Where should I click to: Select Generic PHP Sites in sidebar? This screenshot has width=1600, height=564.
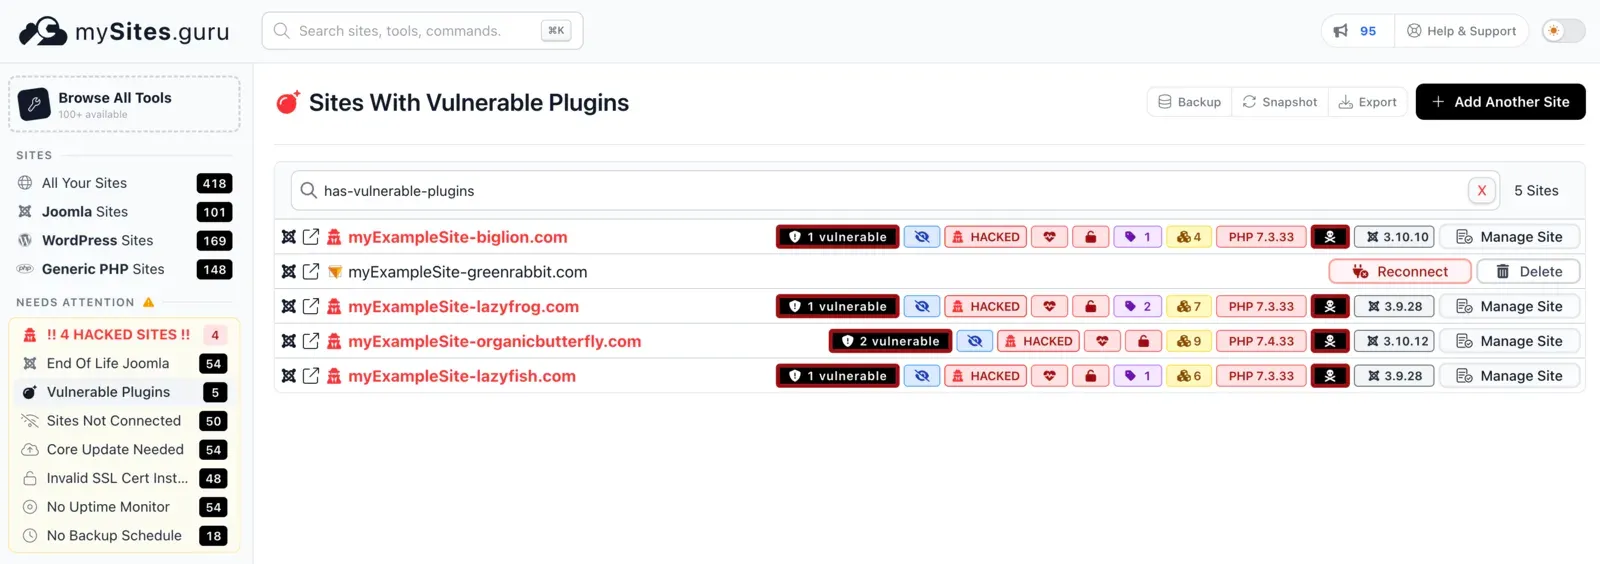point(124,269)
